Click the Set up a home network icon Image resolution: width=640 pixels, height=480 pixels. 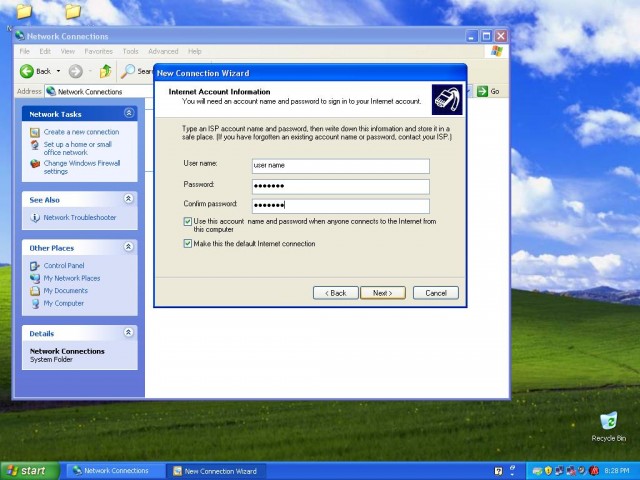35,145
